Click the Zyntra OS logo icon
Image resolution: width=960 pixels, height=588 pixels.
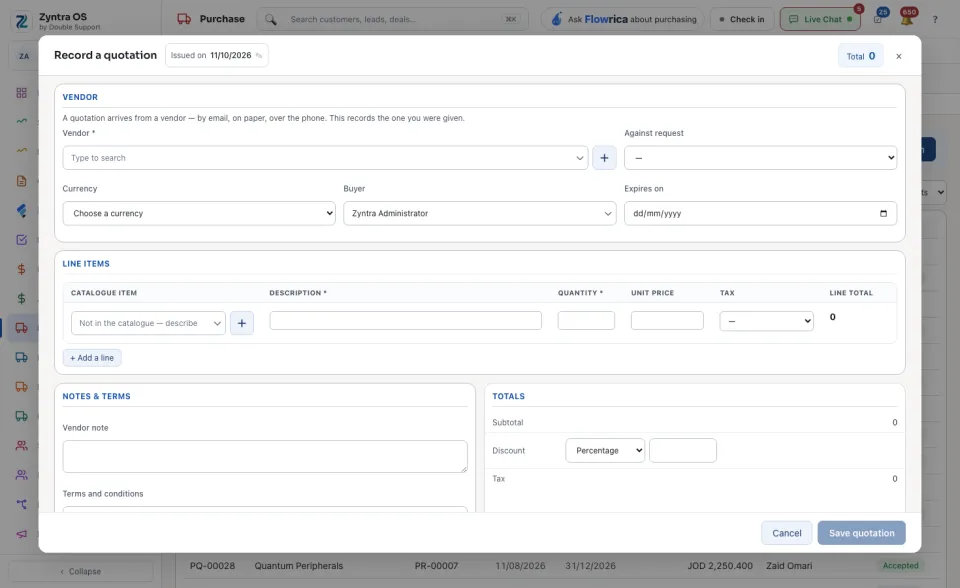(22, 21)
